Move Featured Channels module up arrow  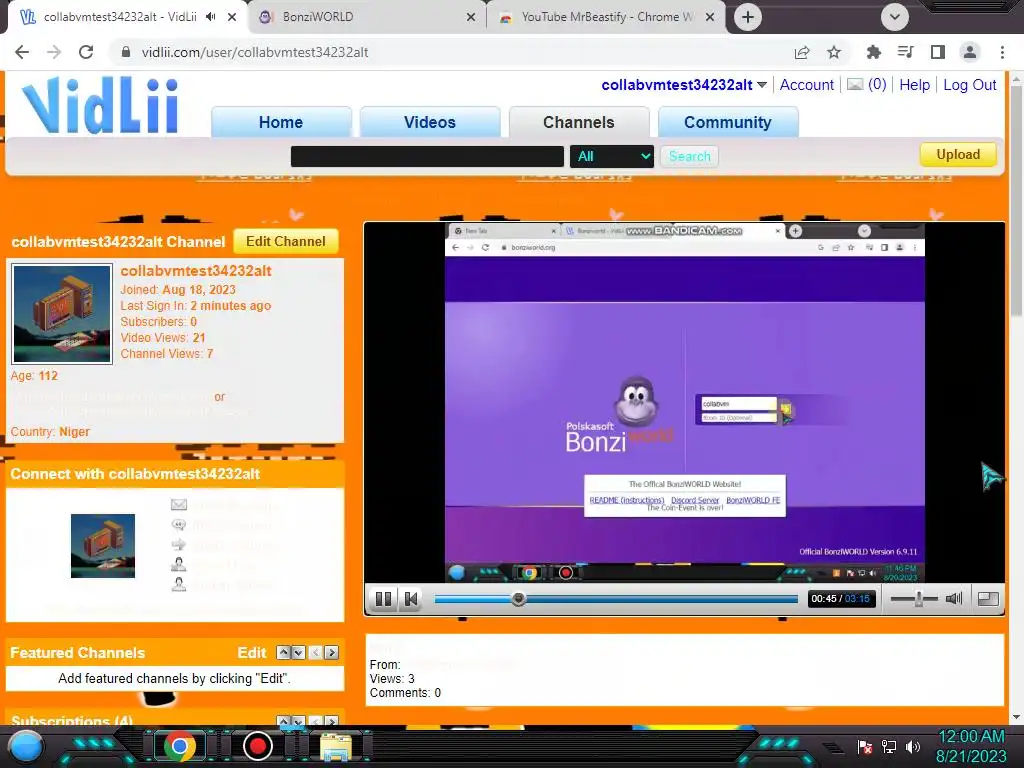click(283, 652)
